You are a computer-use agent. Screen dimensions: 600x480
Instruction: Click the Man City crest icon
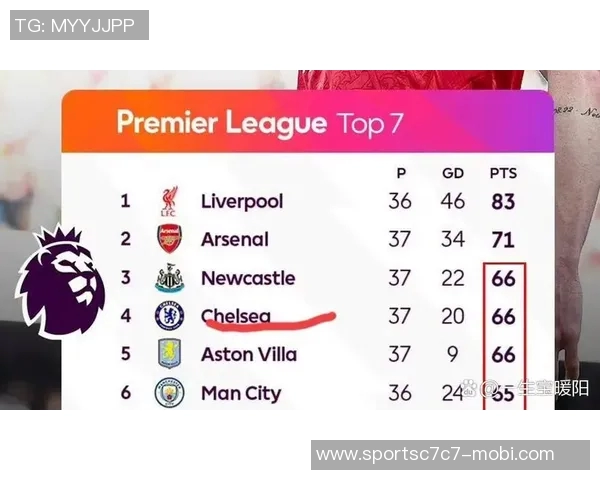coord(168,392)
